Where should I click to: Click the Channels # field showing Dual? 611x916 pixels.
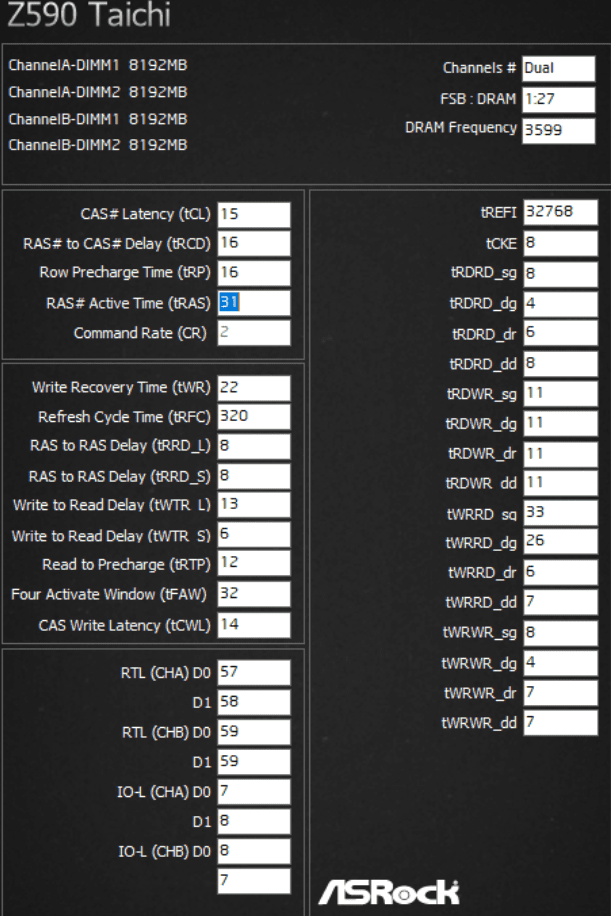coord(558,68)
